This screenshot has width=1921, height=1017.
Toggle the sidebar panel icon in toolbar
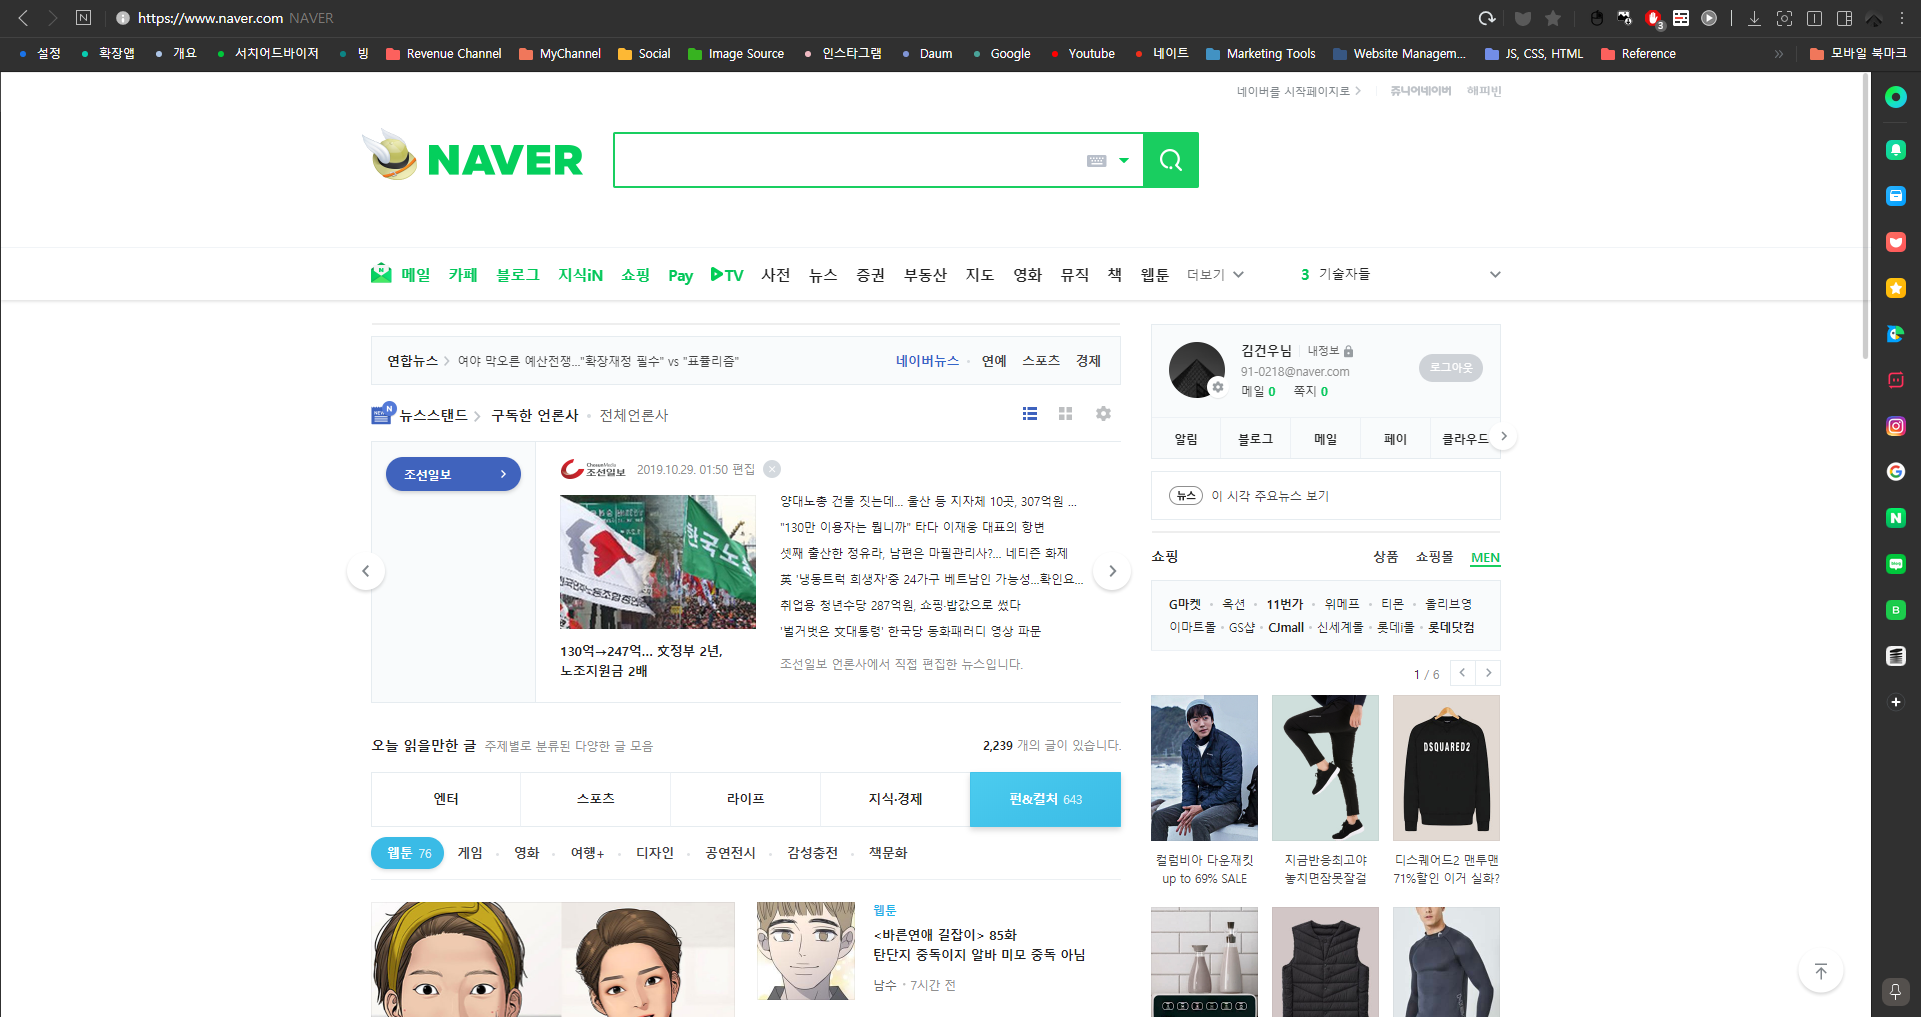tap(1844, 18)
